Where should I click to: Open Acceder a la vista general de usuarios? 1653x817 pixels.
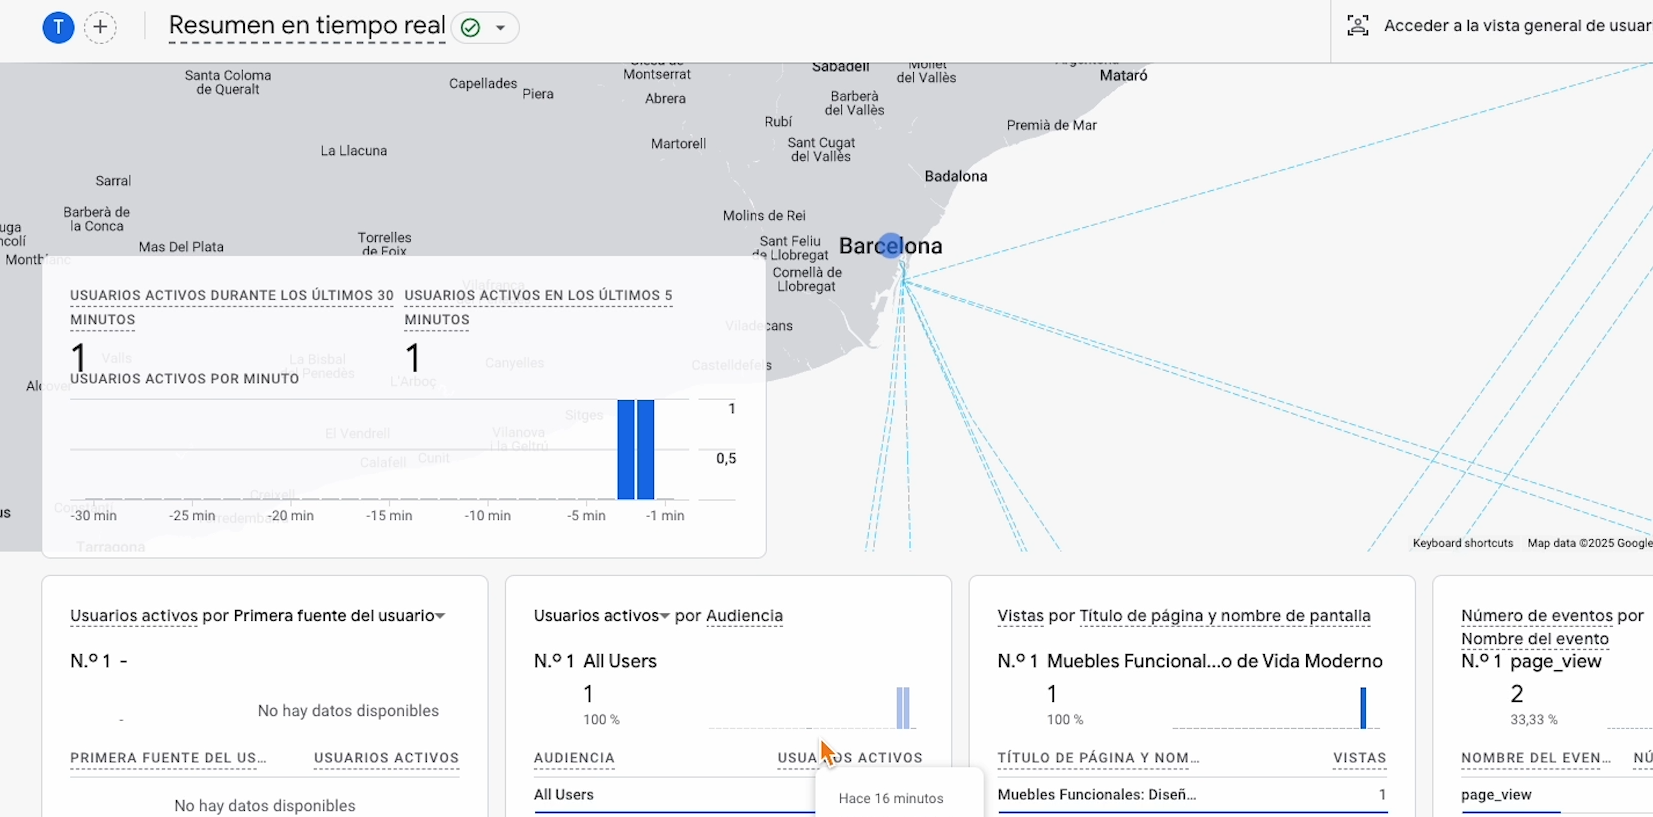click(1516, 26)
